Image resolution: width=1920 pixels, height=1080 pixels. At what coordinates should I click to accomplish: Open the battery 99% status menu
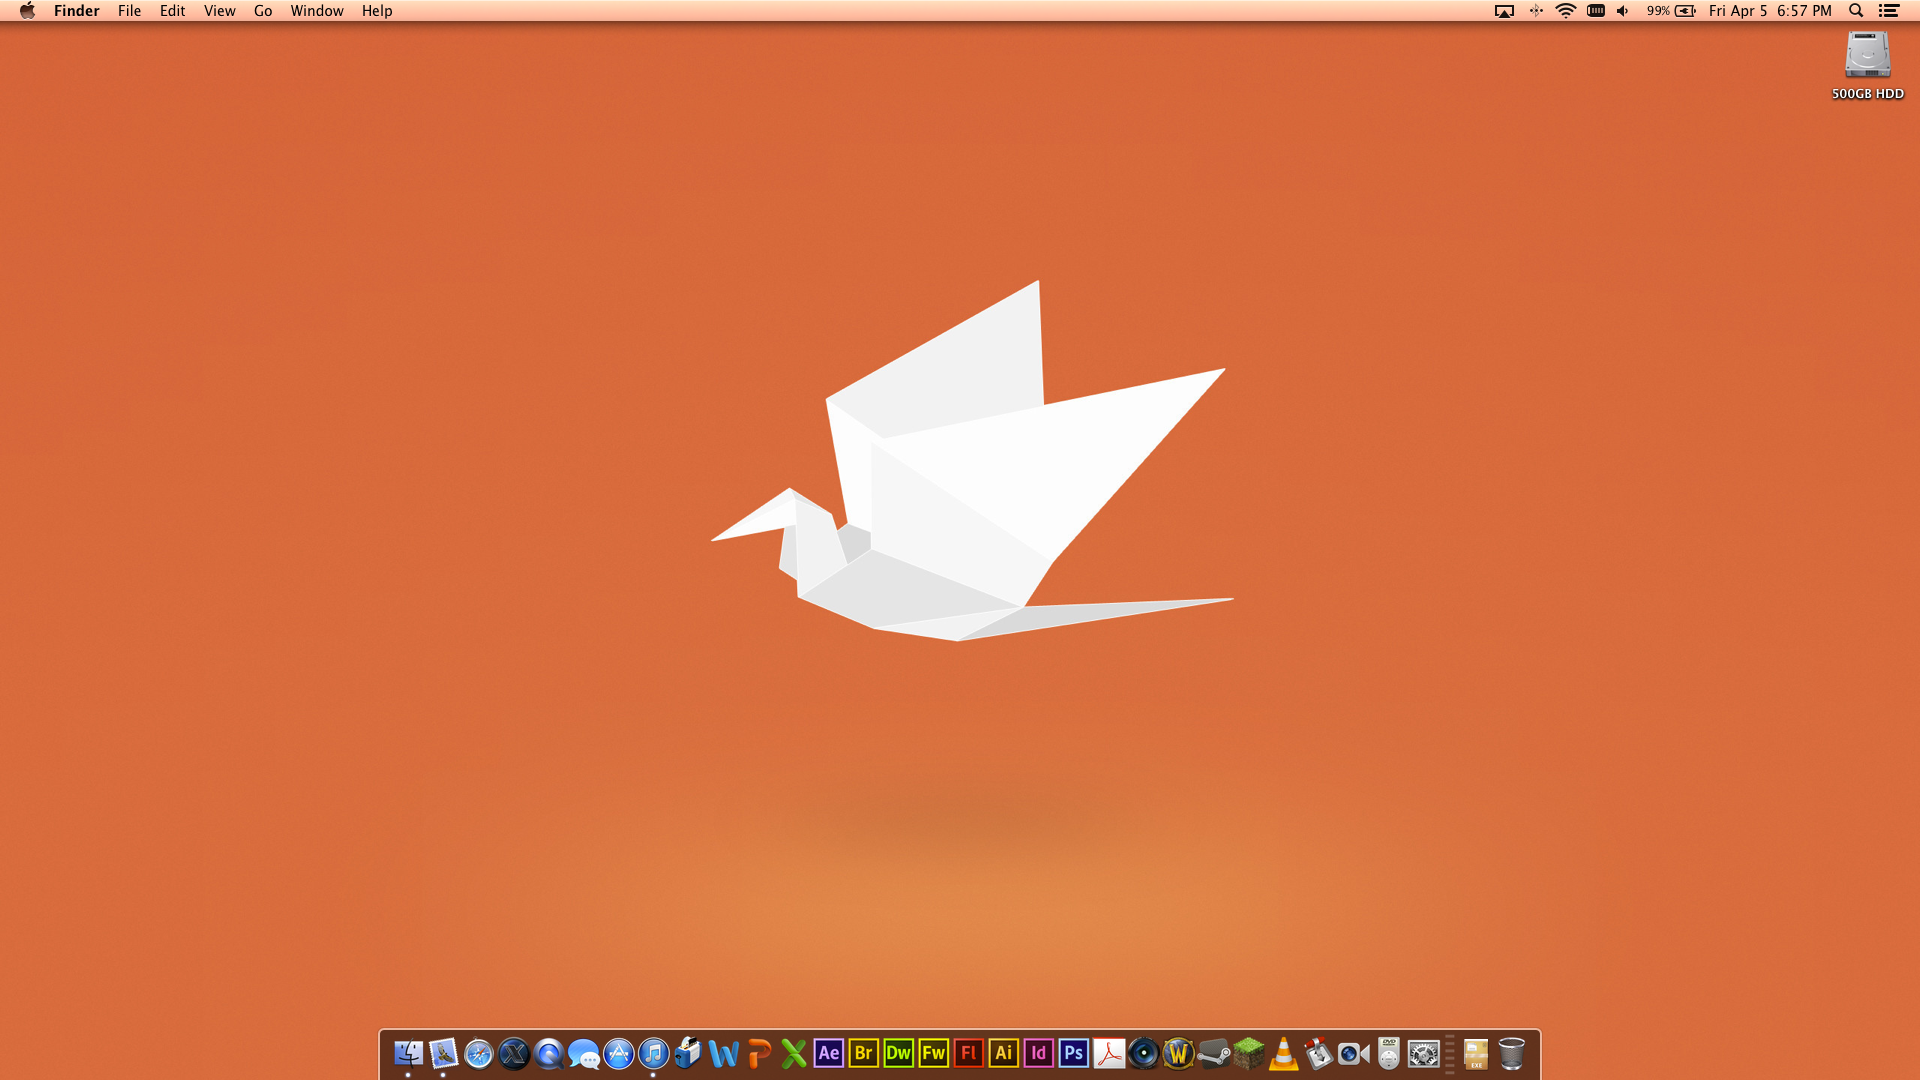(1671, 11)
